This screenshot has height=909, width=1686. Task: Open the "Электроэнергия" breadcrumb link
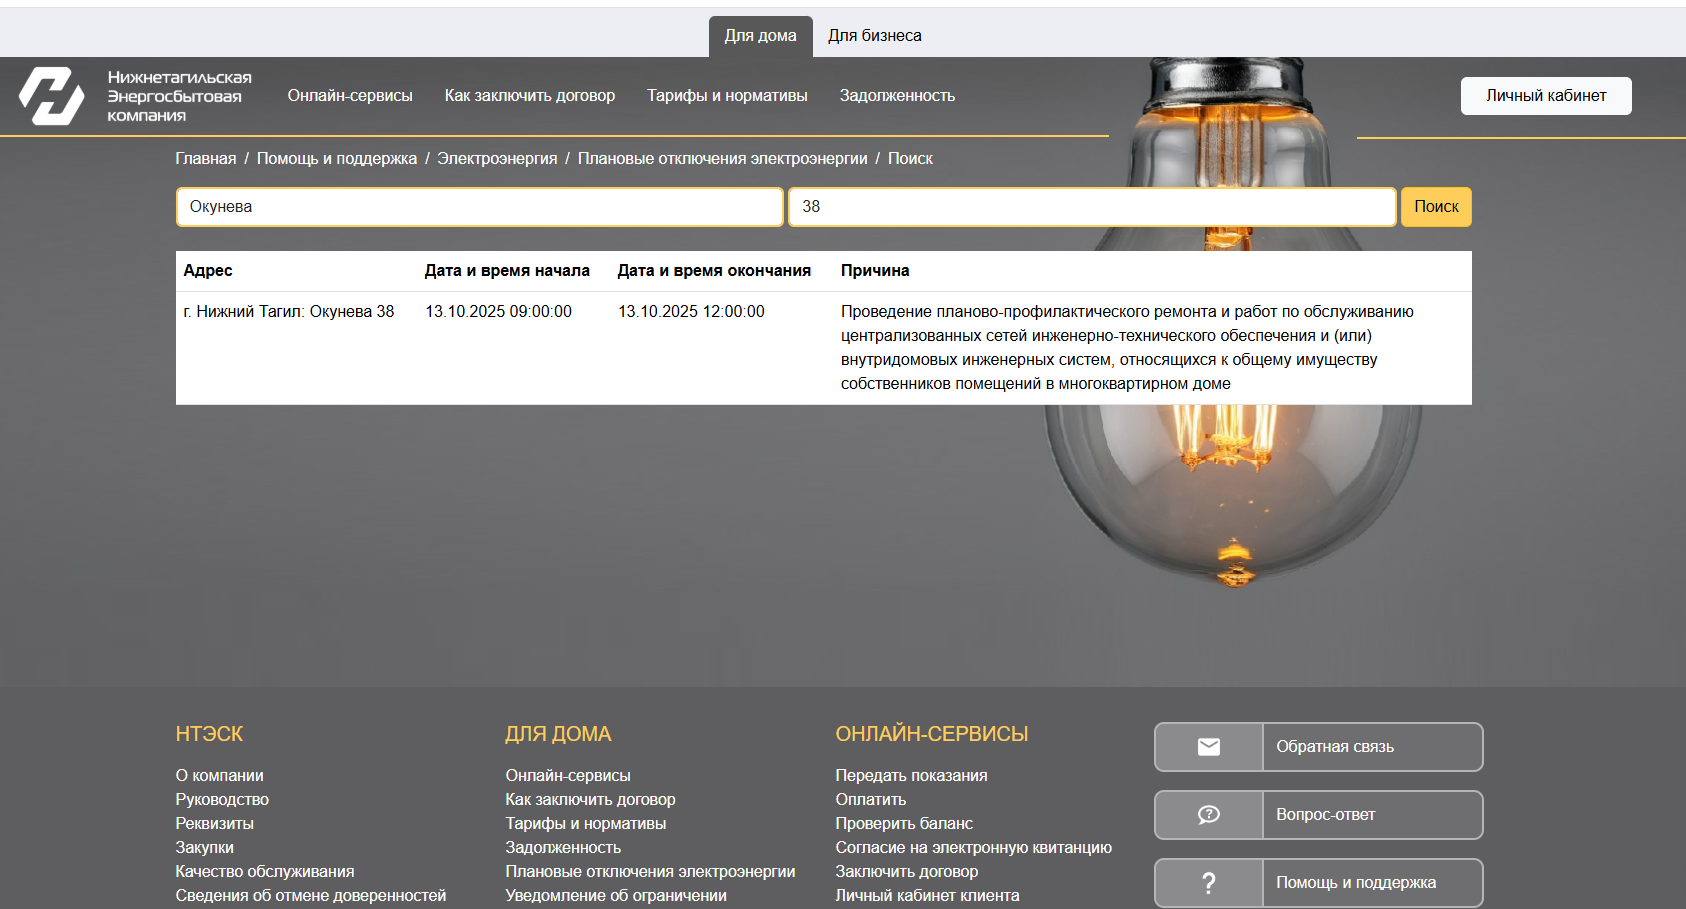[497, 159]
